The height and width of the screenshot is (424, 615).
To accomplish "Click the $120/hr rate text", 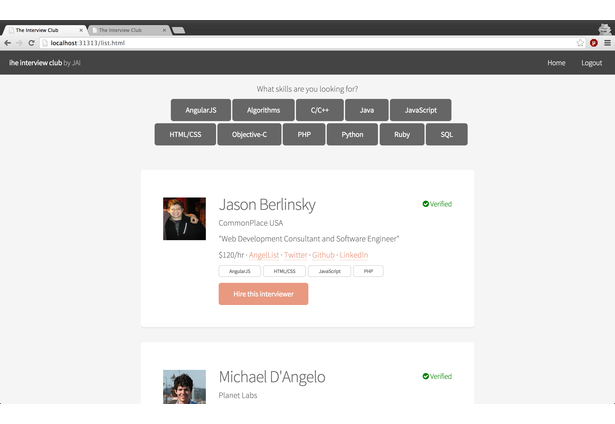I will [231, 255].
